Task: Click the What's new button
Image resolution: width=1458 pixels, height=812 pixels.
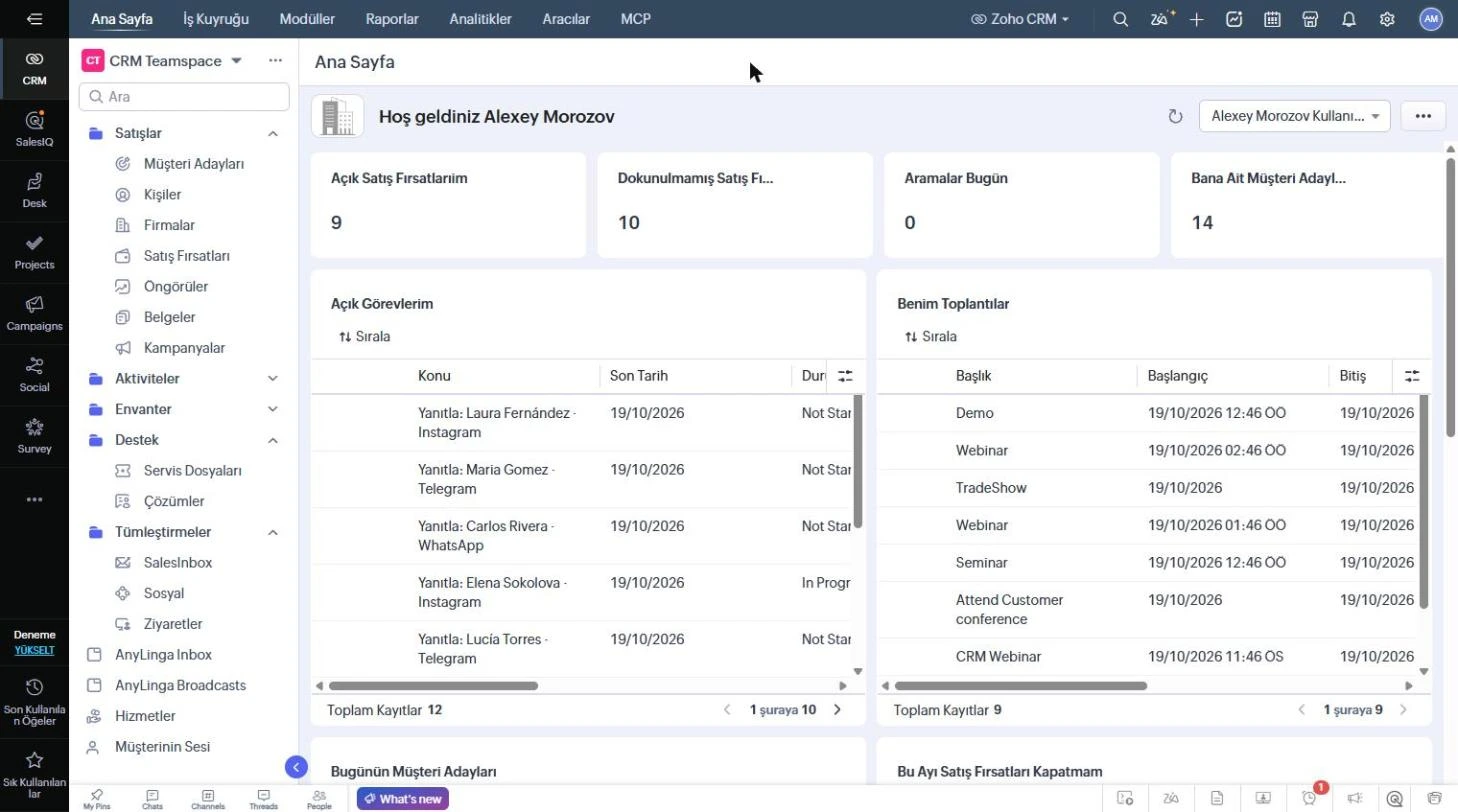Action: tap(403, 799)
